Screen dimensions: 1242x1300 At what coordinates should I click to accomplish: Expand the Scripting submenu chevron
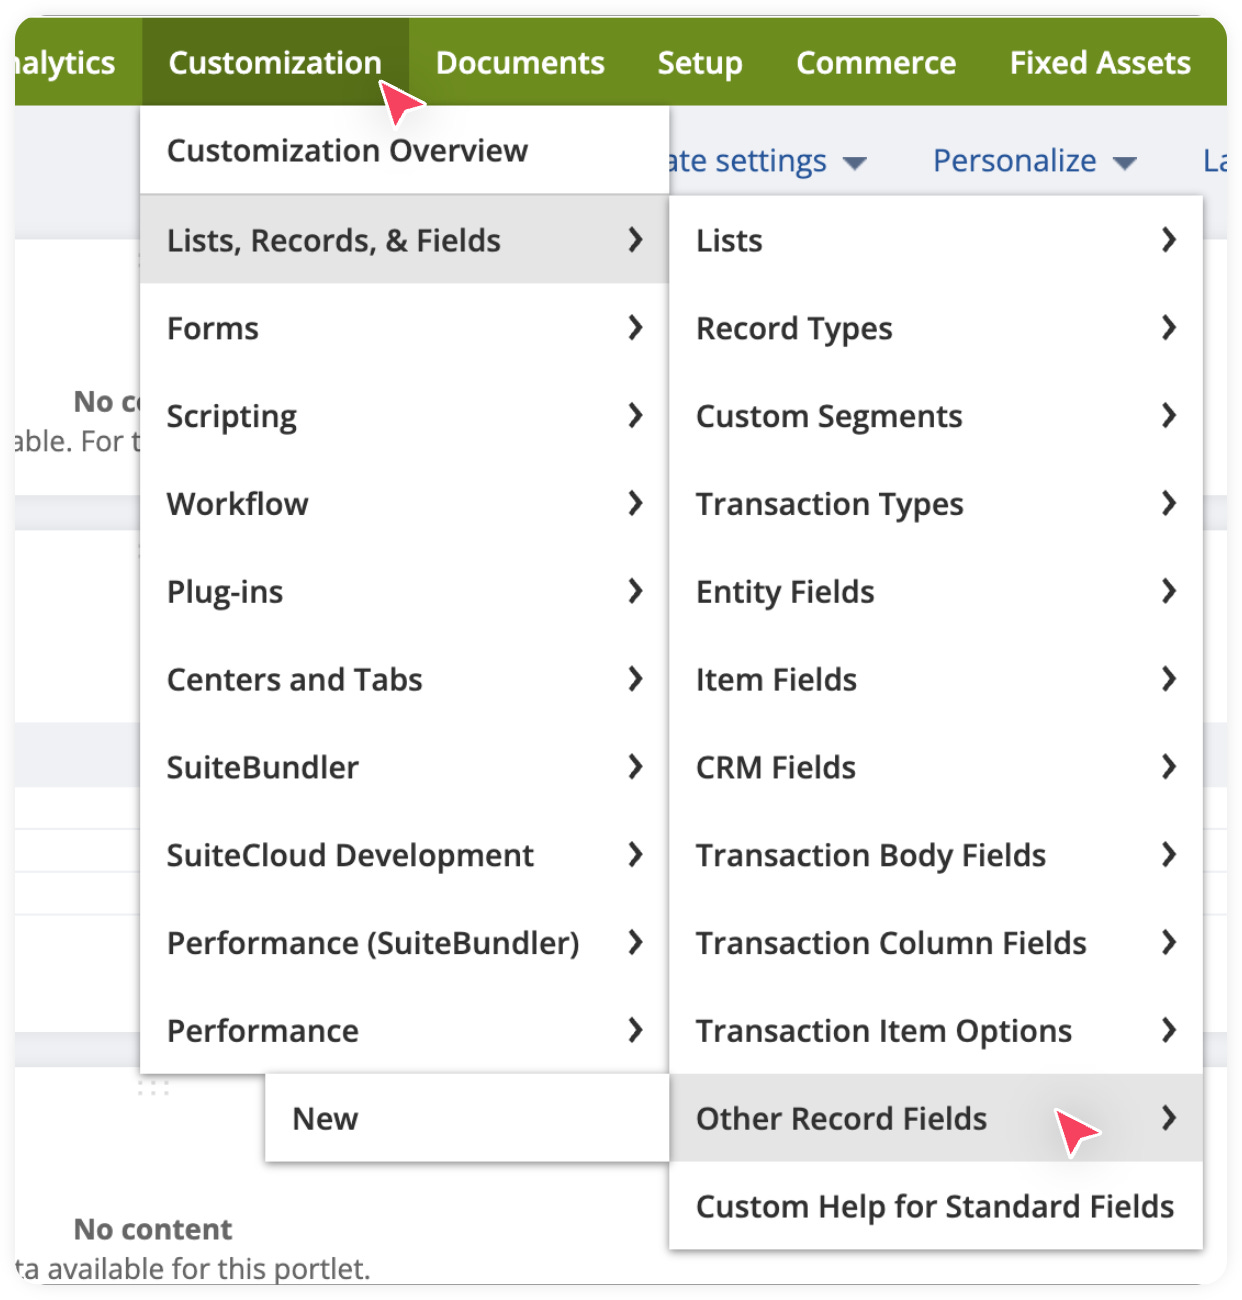tap(635, 416)
